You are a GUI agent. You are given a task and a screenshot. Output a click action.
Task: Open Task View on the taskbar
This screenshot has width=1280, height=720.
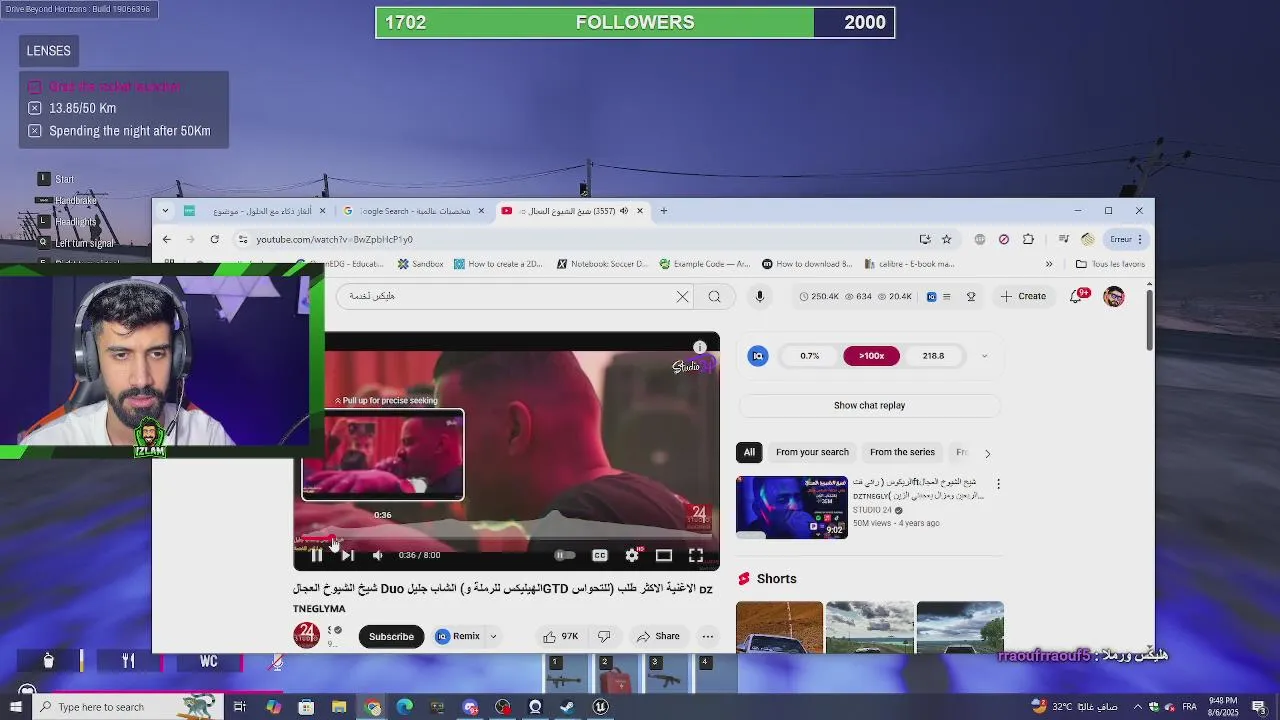[240, 707]
